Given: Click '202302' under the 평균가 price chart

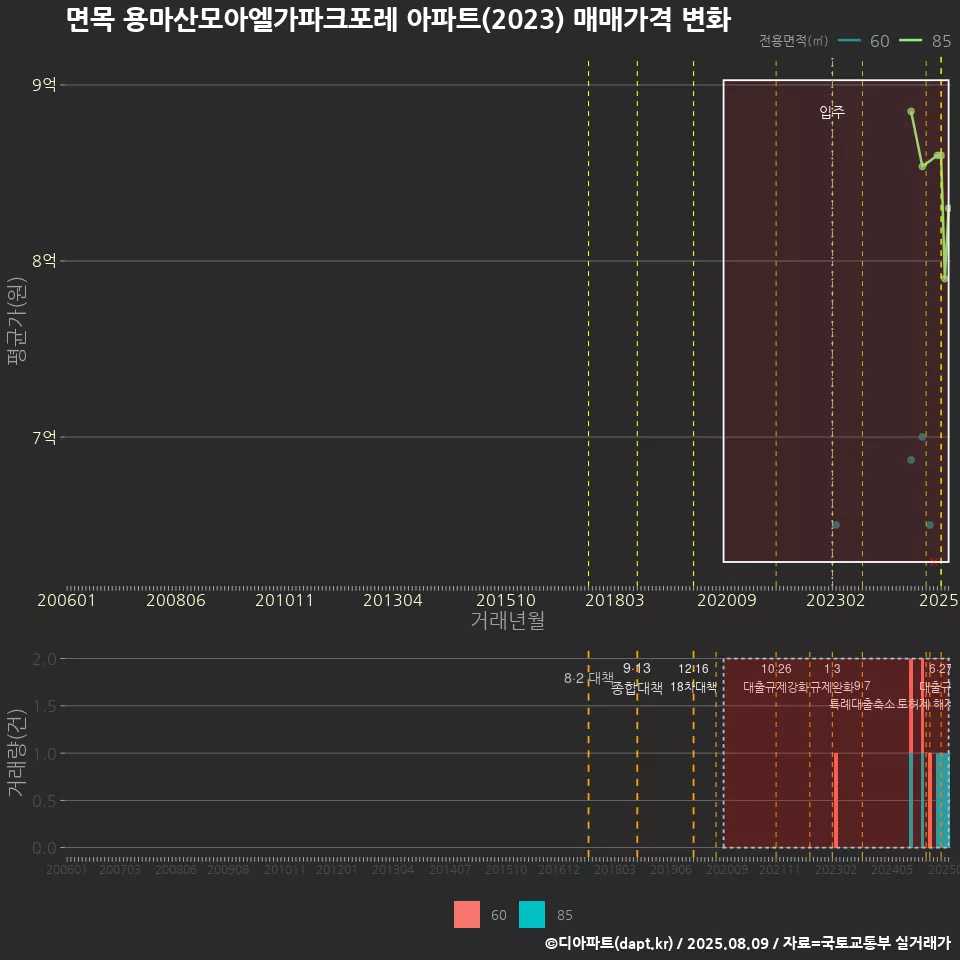Looking at the screenshot, I should coord(836,601).
